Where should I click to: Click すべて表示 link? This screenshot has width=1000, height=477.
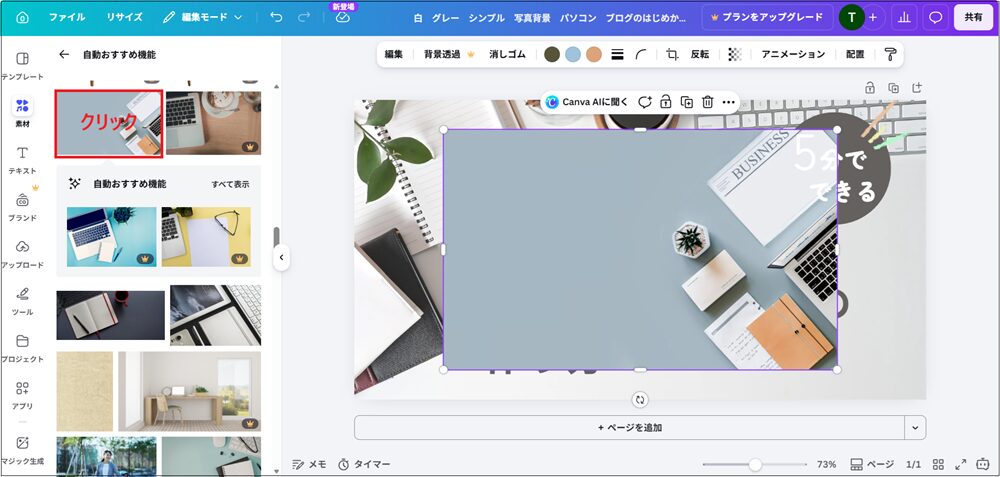tap(230, 184)
